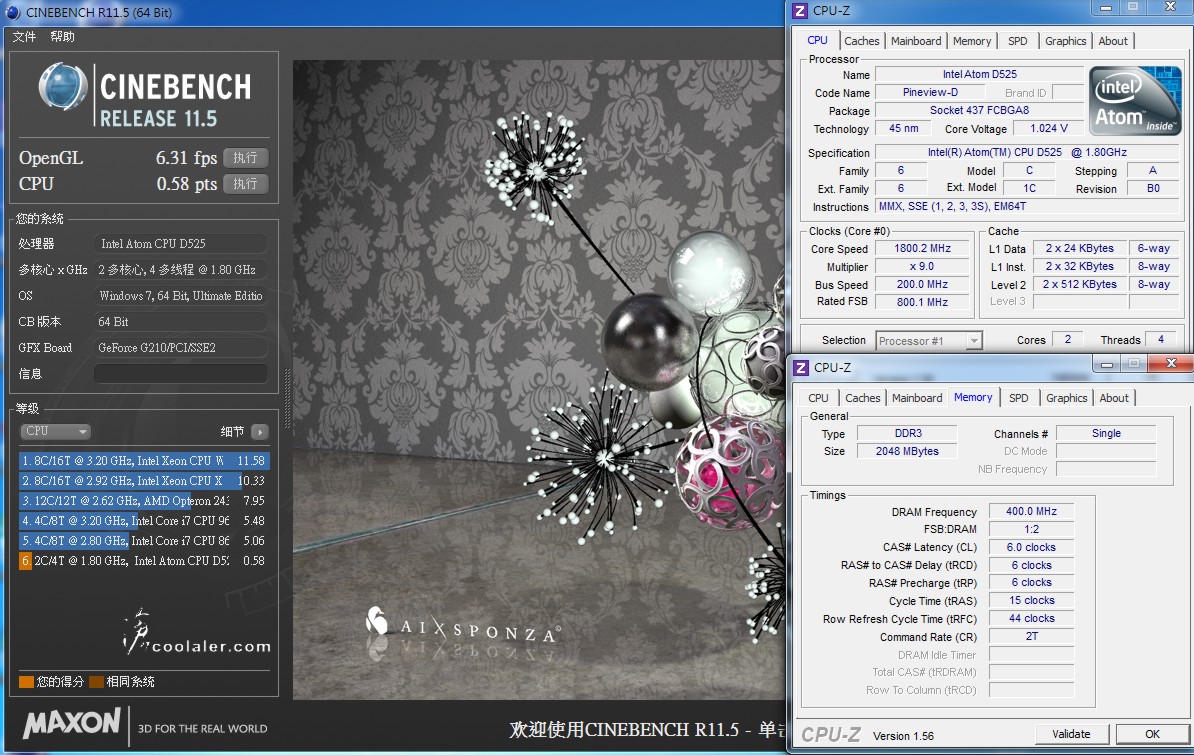
Task: Click lower CPU-Z window Z icon
Action: pos(800,368)
